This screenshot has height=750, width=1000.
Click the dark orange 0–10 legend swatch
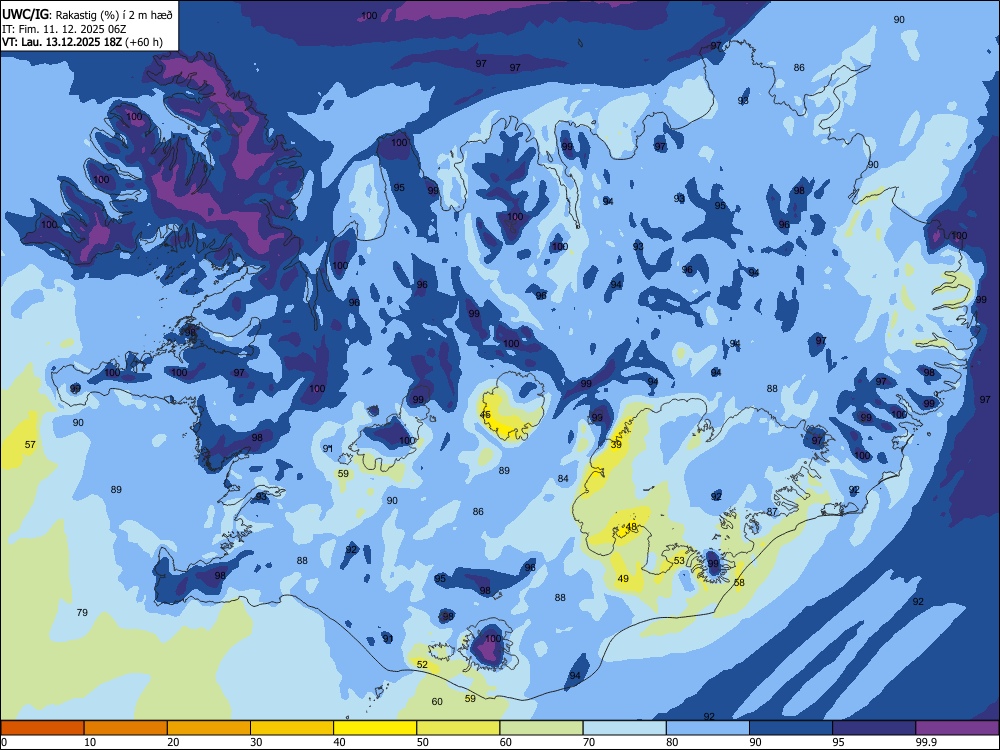point(42,728)
